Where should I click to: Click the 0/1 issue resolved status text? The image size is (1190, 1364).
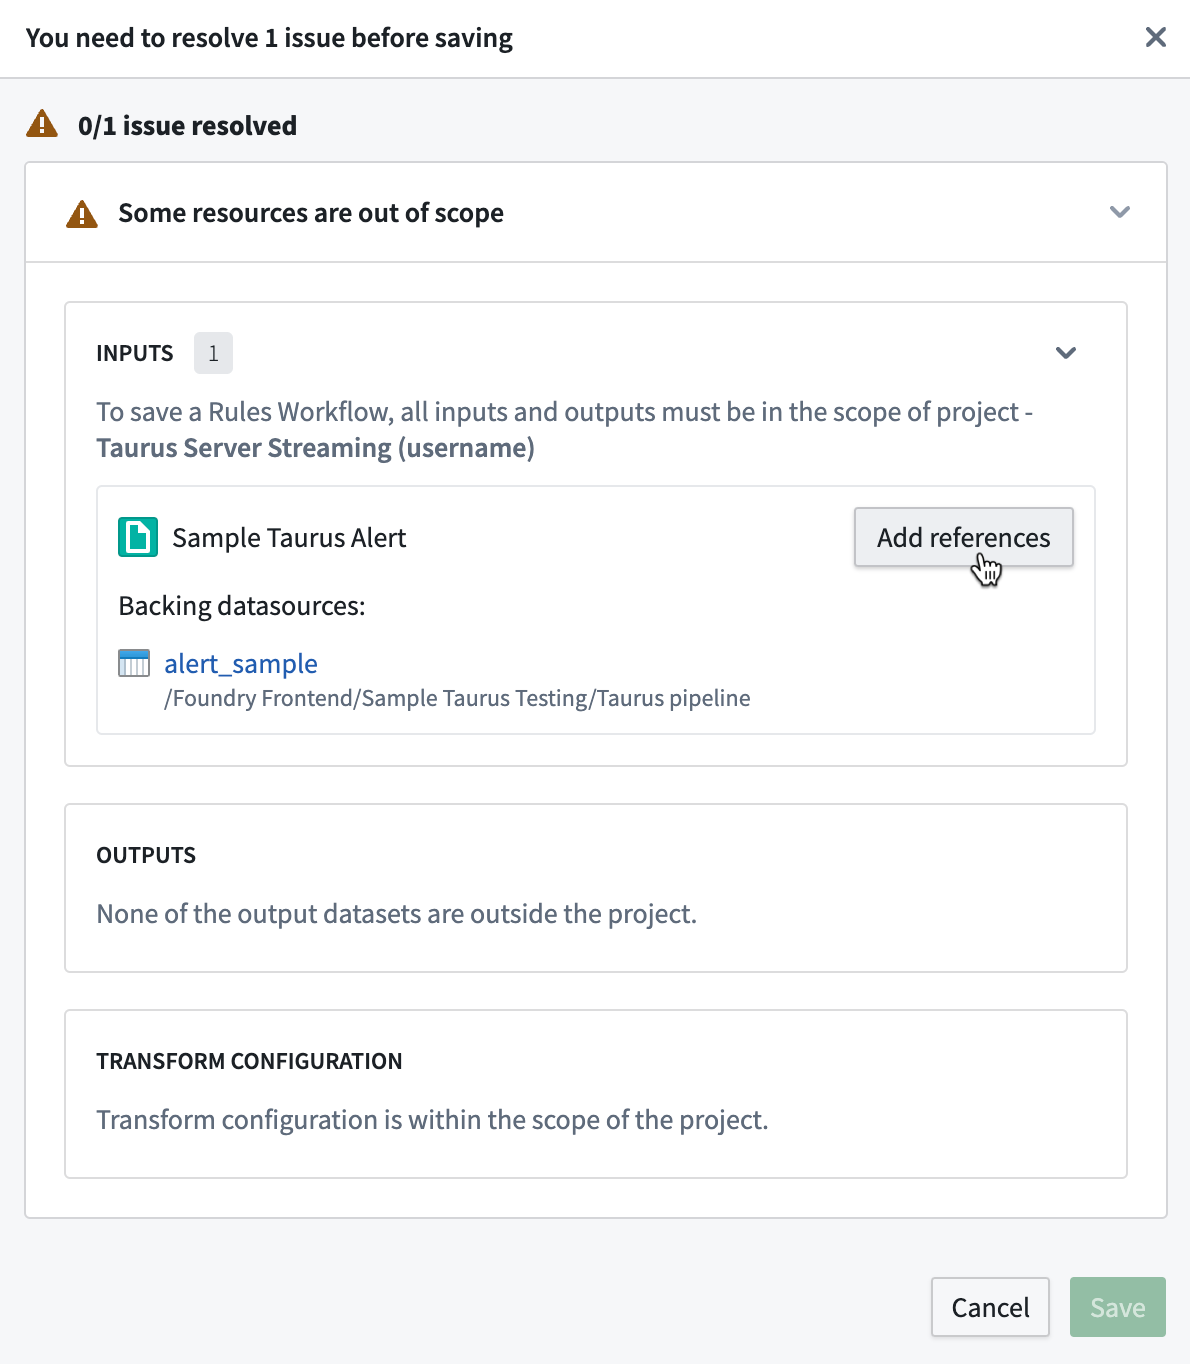click(x=187, y=126)
